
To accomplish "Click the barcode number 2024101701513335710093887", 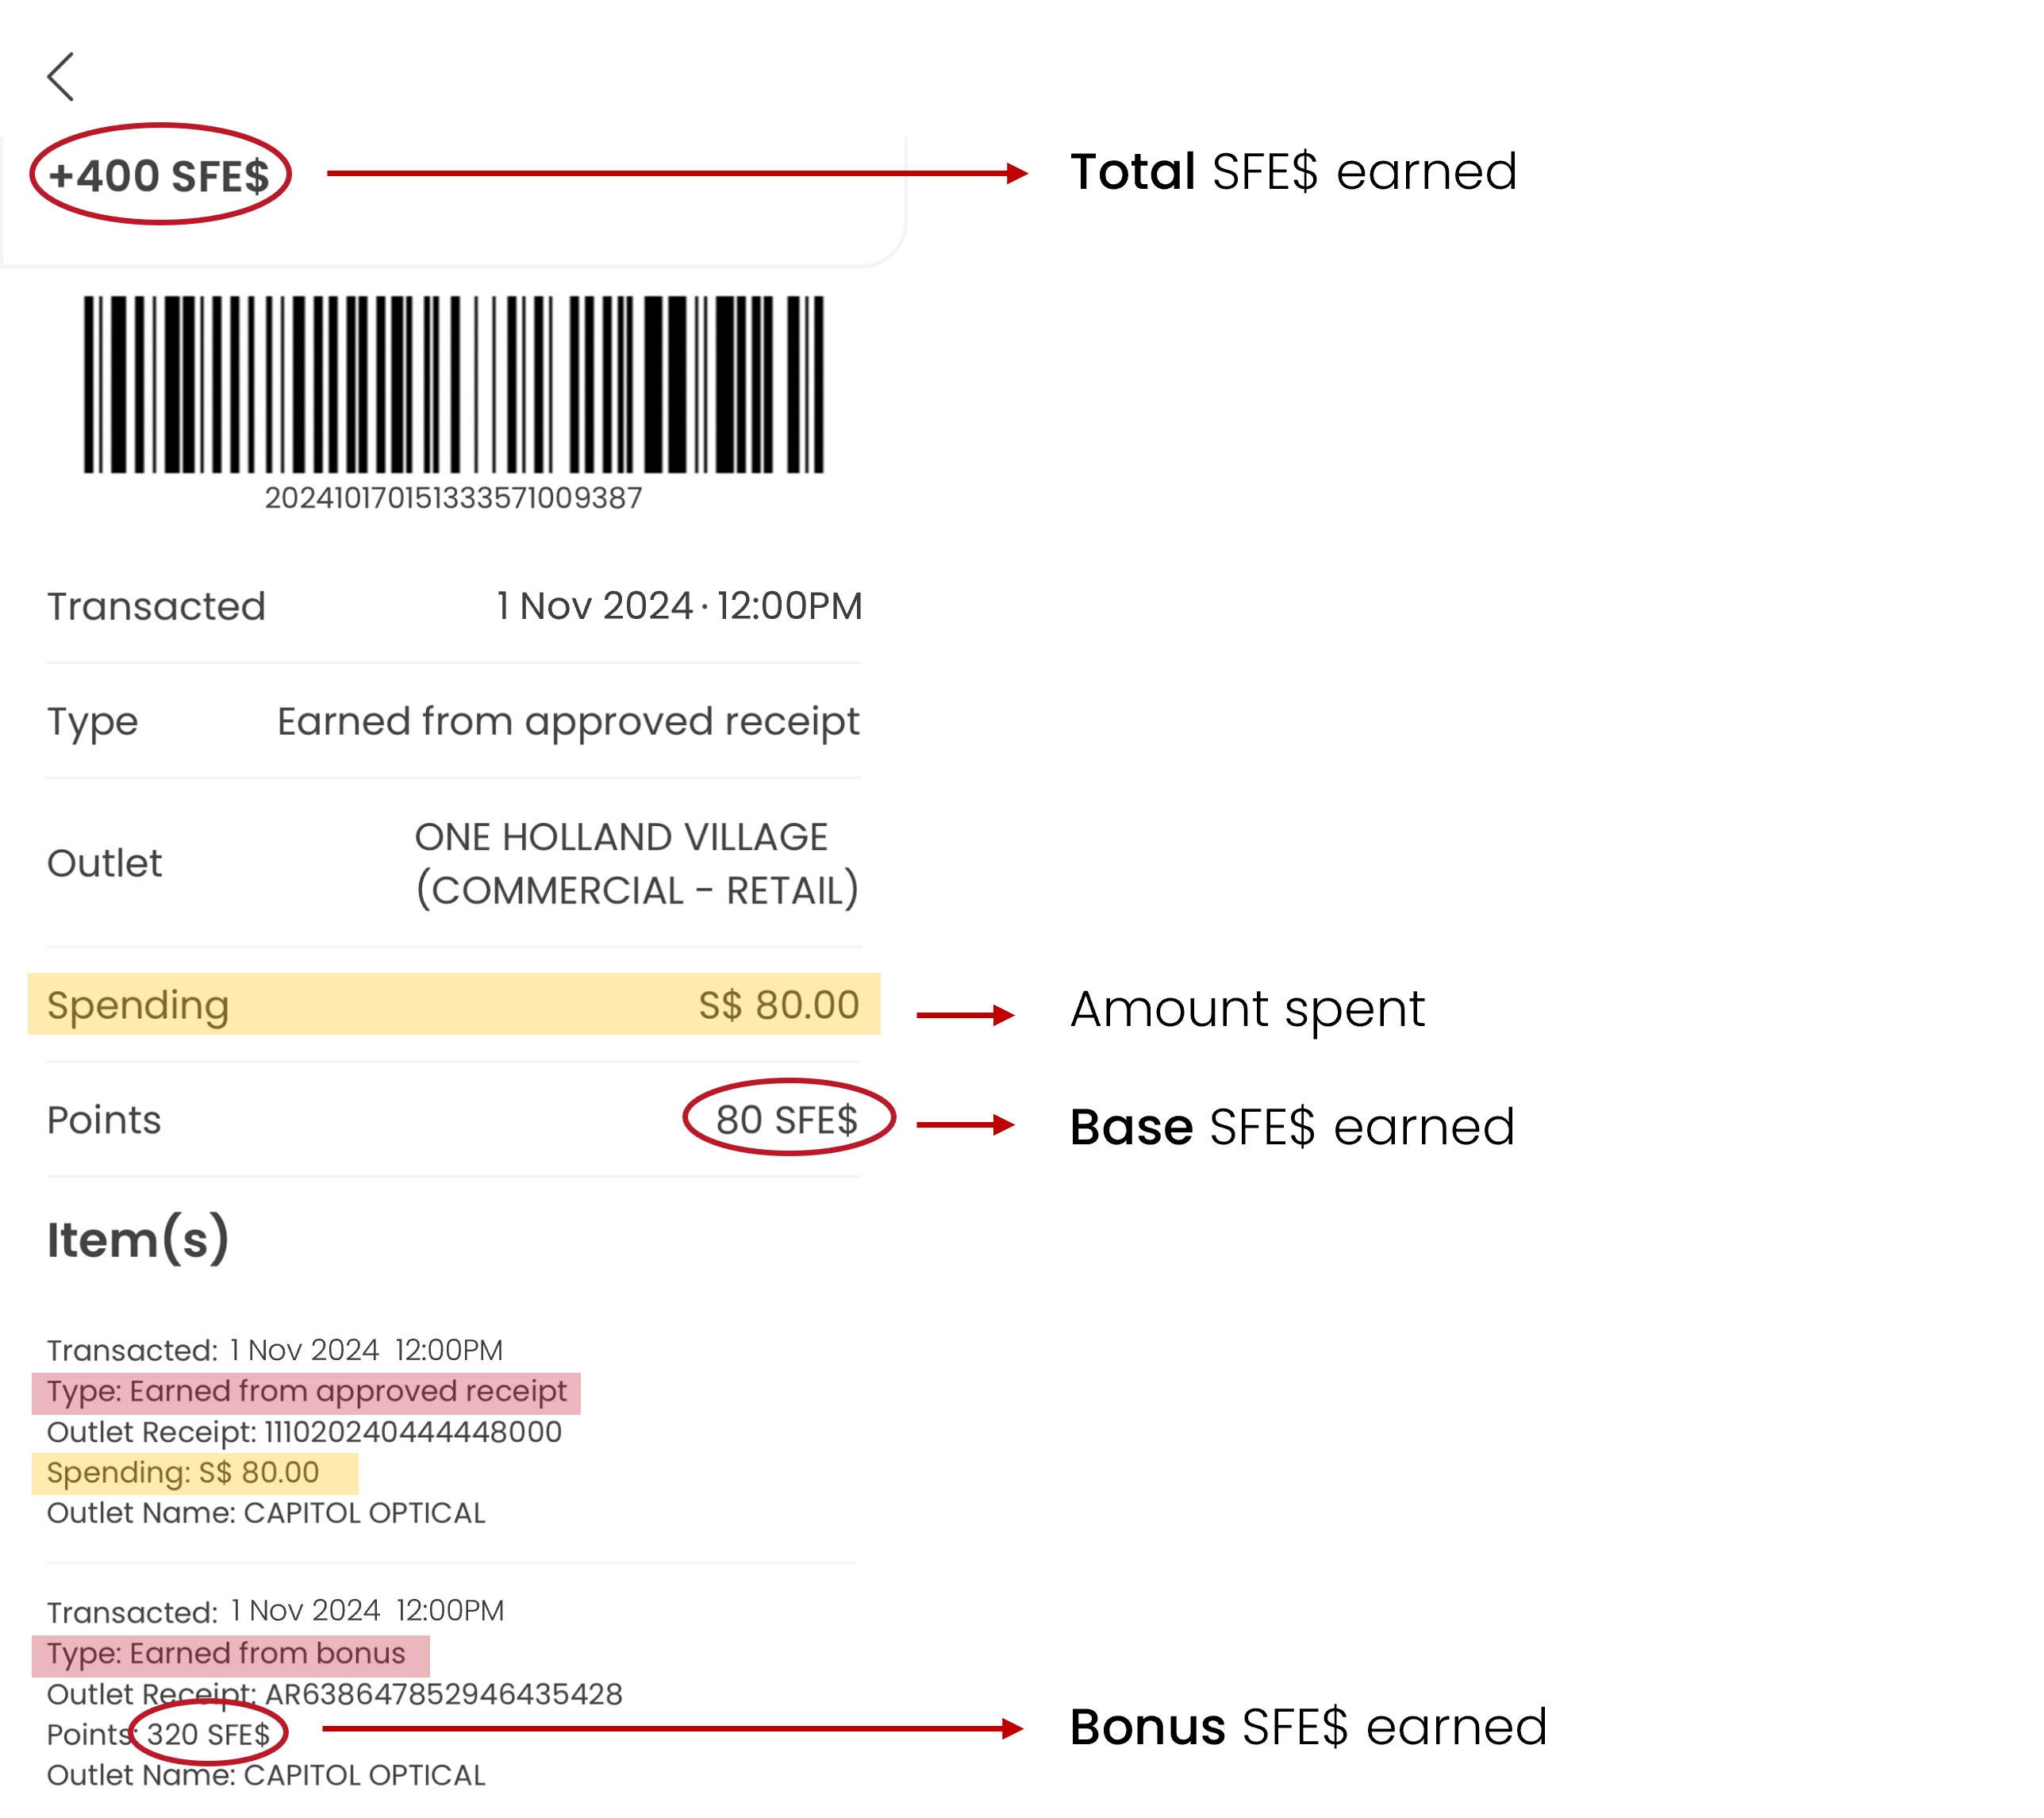I will click(453, 498).
